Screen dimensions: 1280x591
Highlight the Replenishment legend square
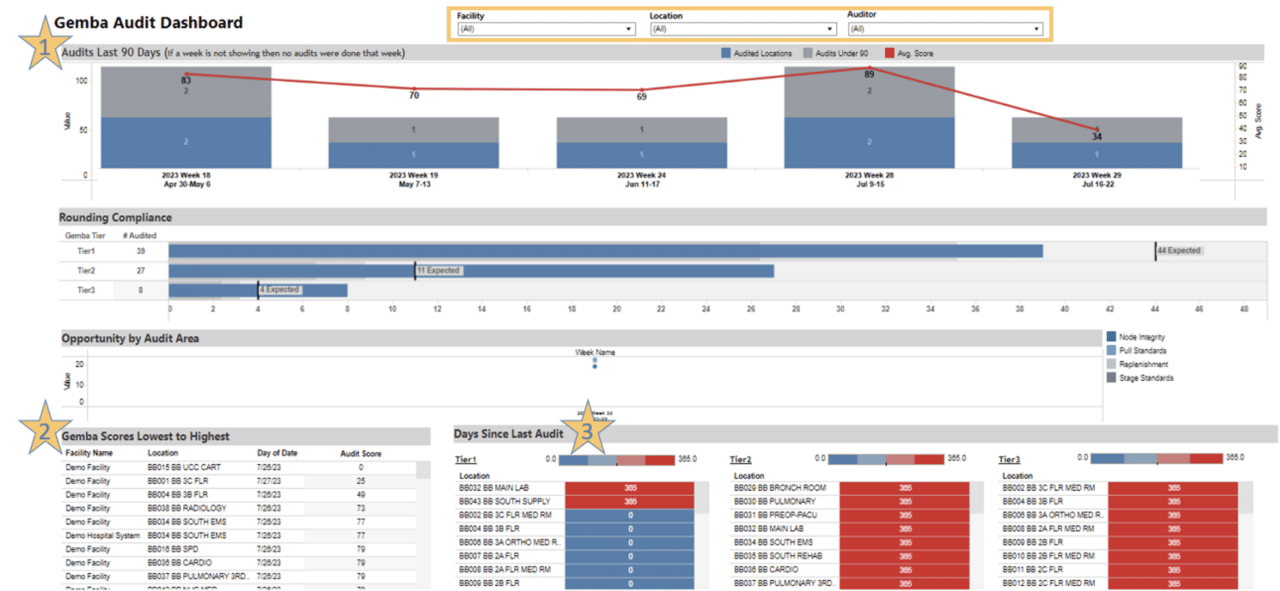pos(1112,364)
